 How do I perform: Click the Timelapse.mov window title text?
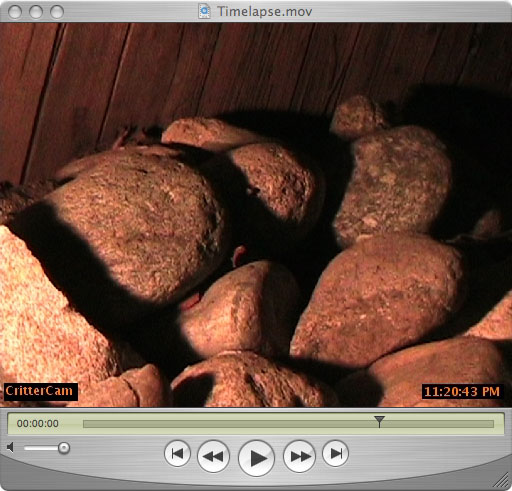point(265,11)
